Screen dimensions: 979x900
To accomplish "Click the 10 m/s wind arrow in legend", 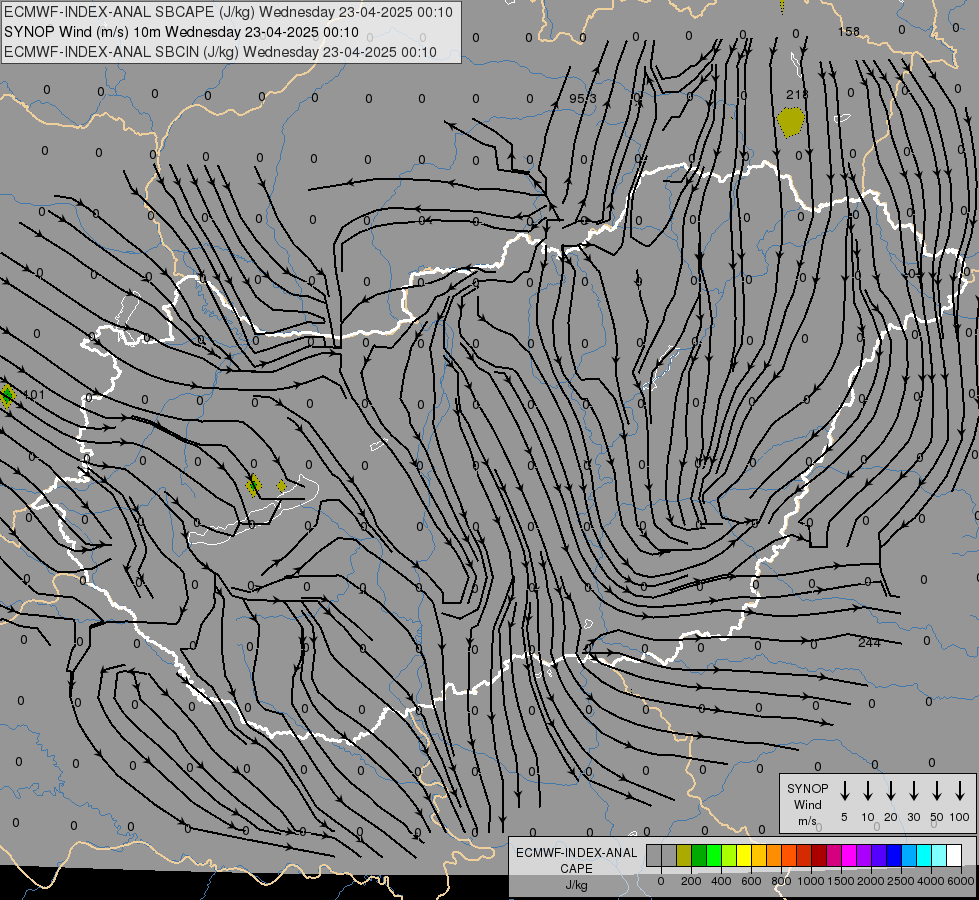I will click(867, 790).
